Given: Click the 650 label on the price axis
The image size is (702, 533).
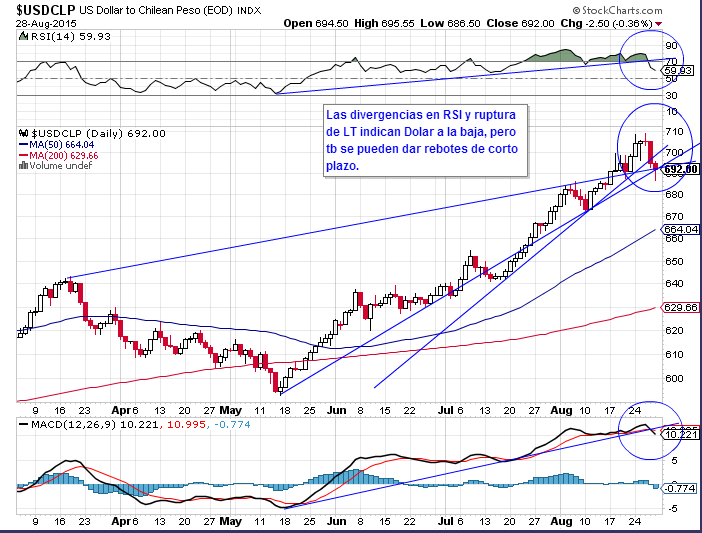Looking at the screenshot, I should click(x=674, y=261).
